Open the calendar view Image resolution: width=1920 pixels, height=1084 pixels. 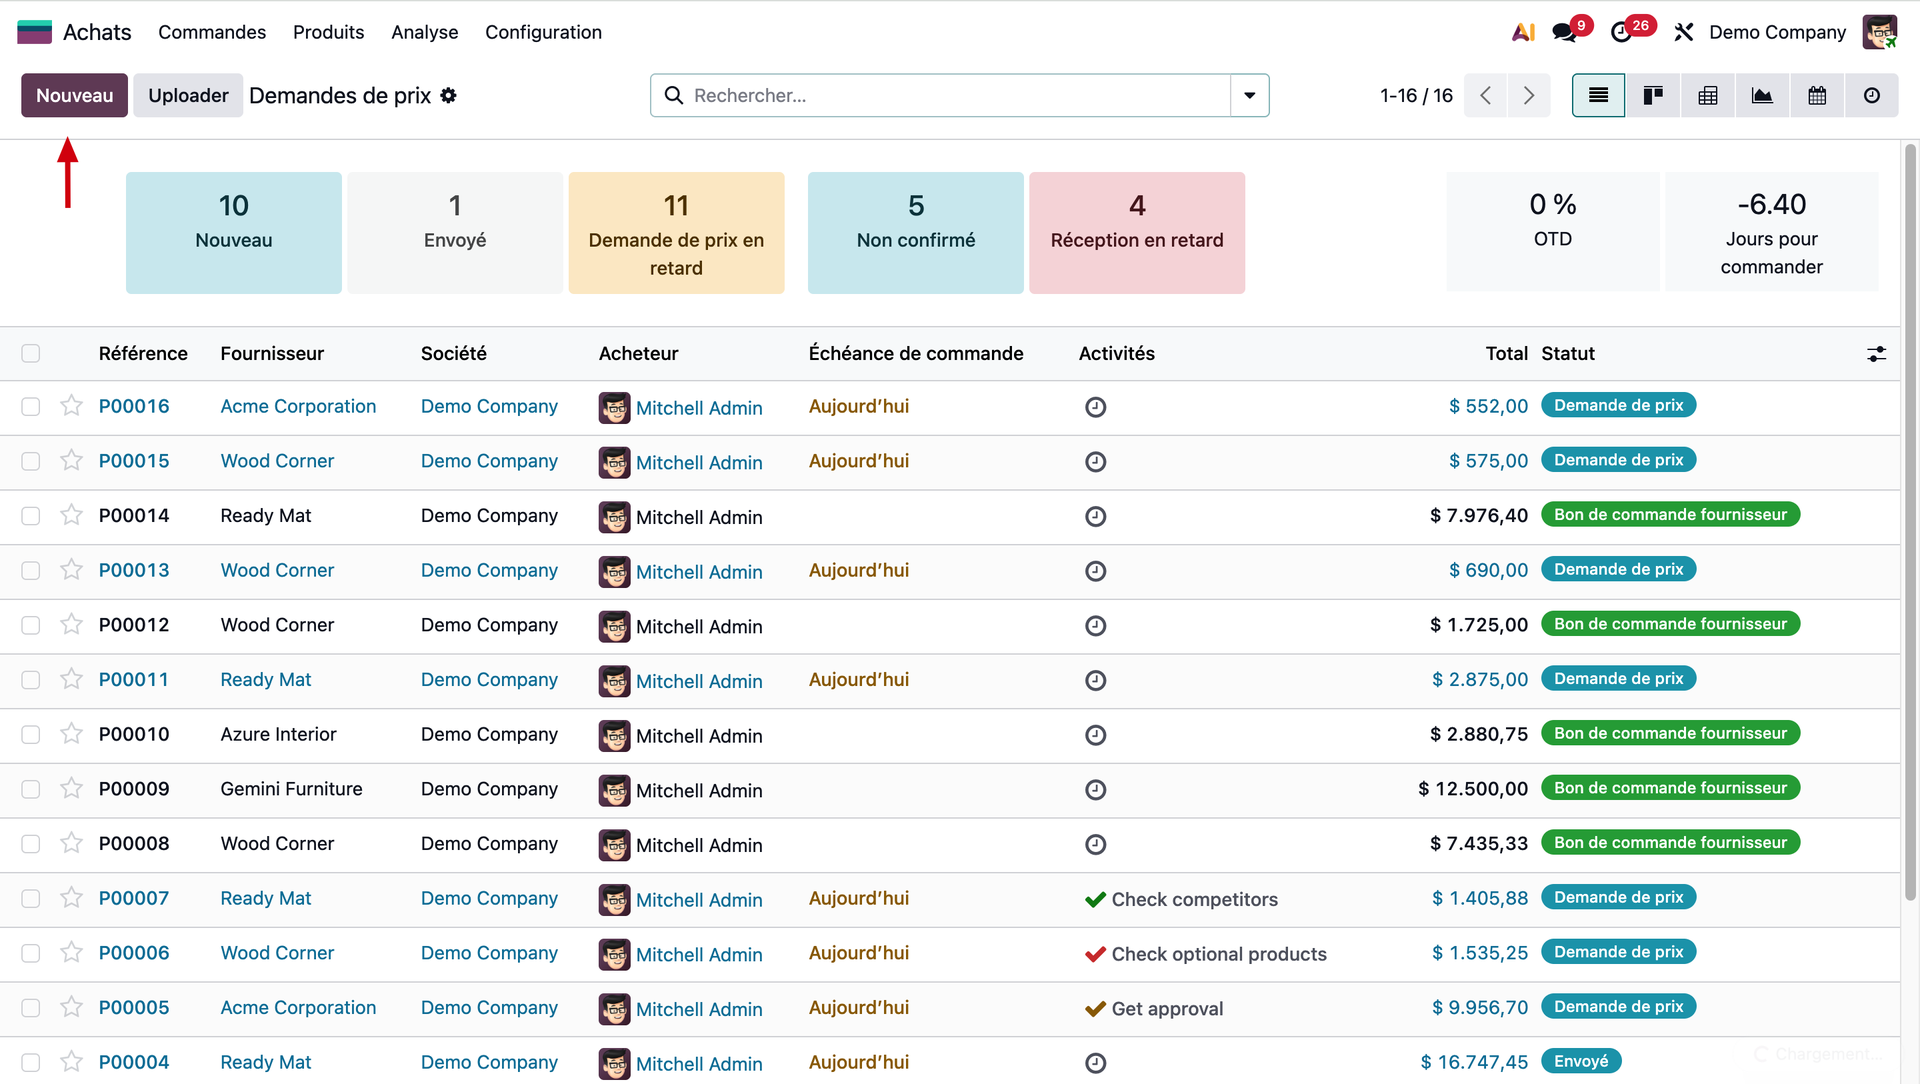(1816, 95)
